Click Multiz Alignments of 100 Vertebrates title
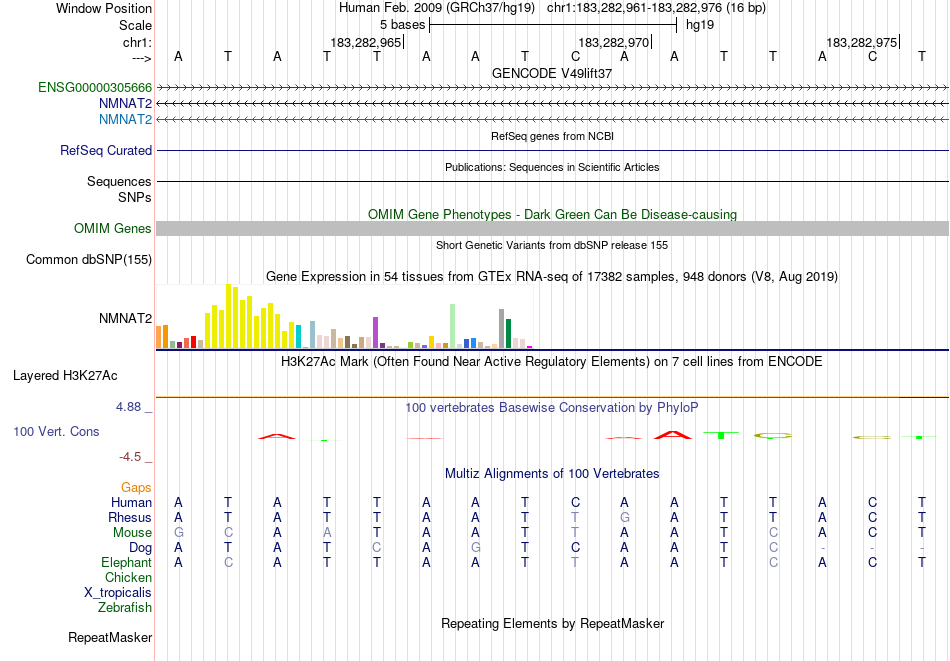950x661 pixels. pyautogui.click(x=552, y=474)
